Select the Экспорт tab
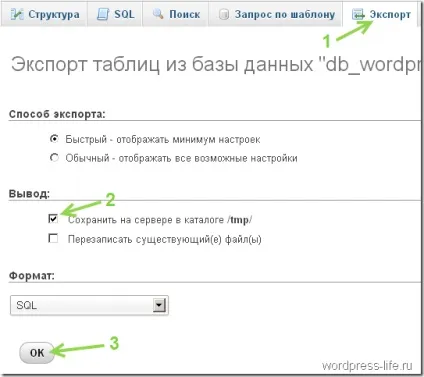 pyautogui.click(x=380, y=14)
